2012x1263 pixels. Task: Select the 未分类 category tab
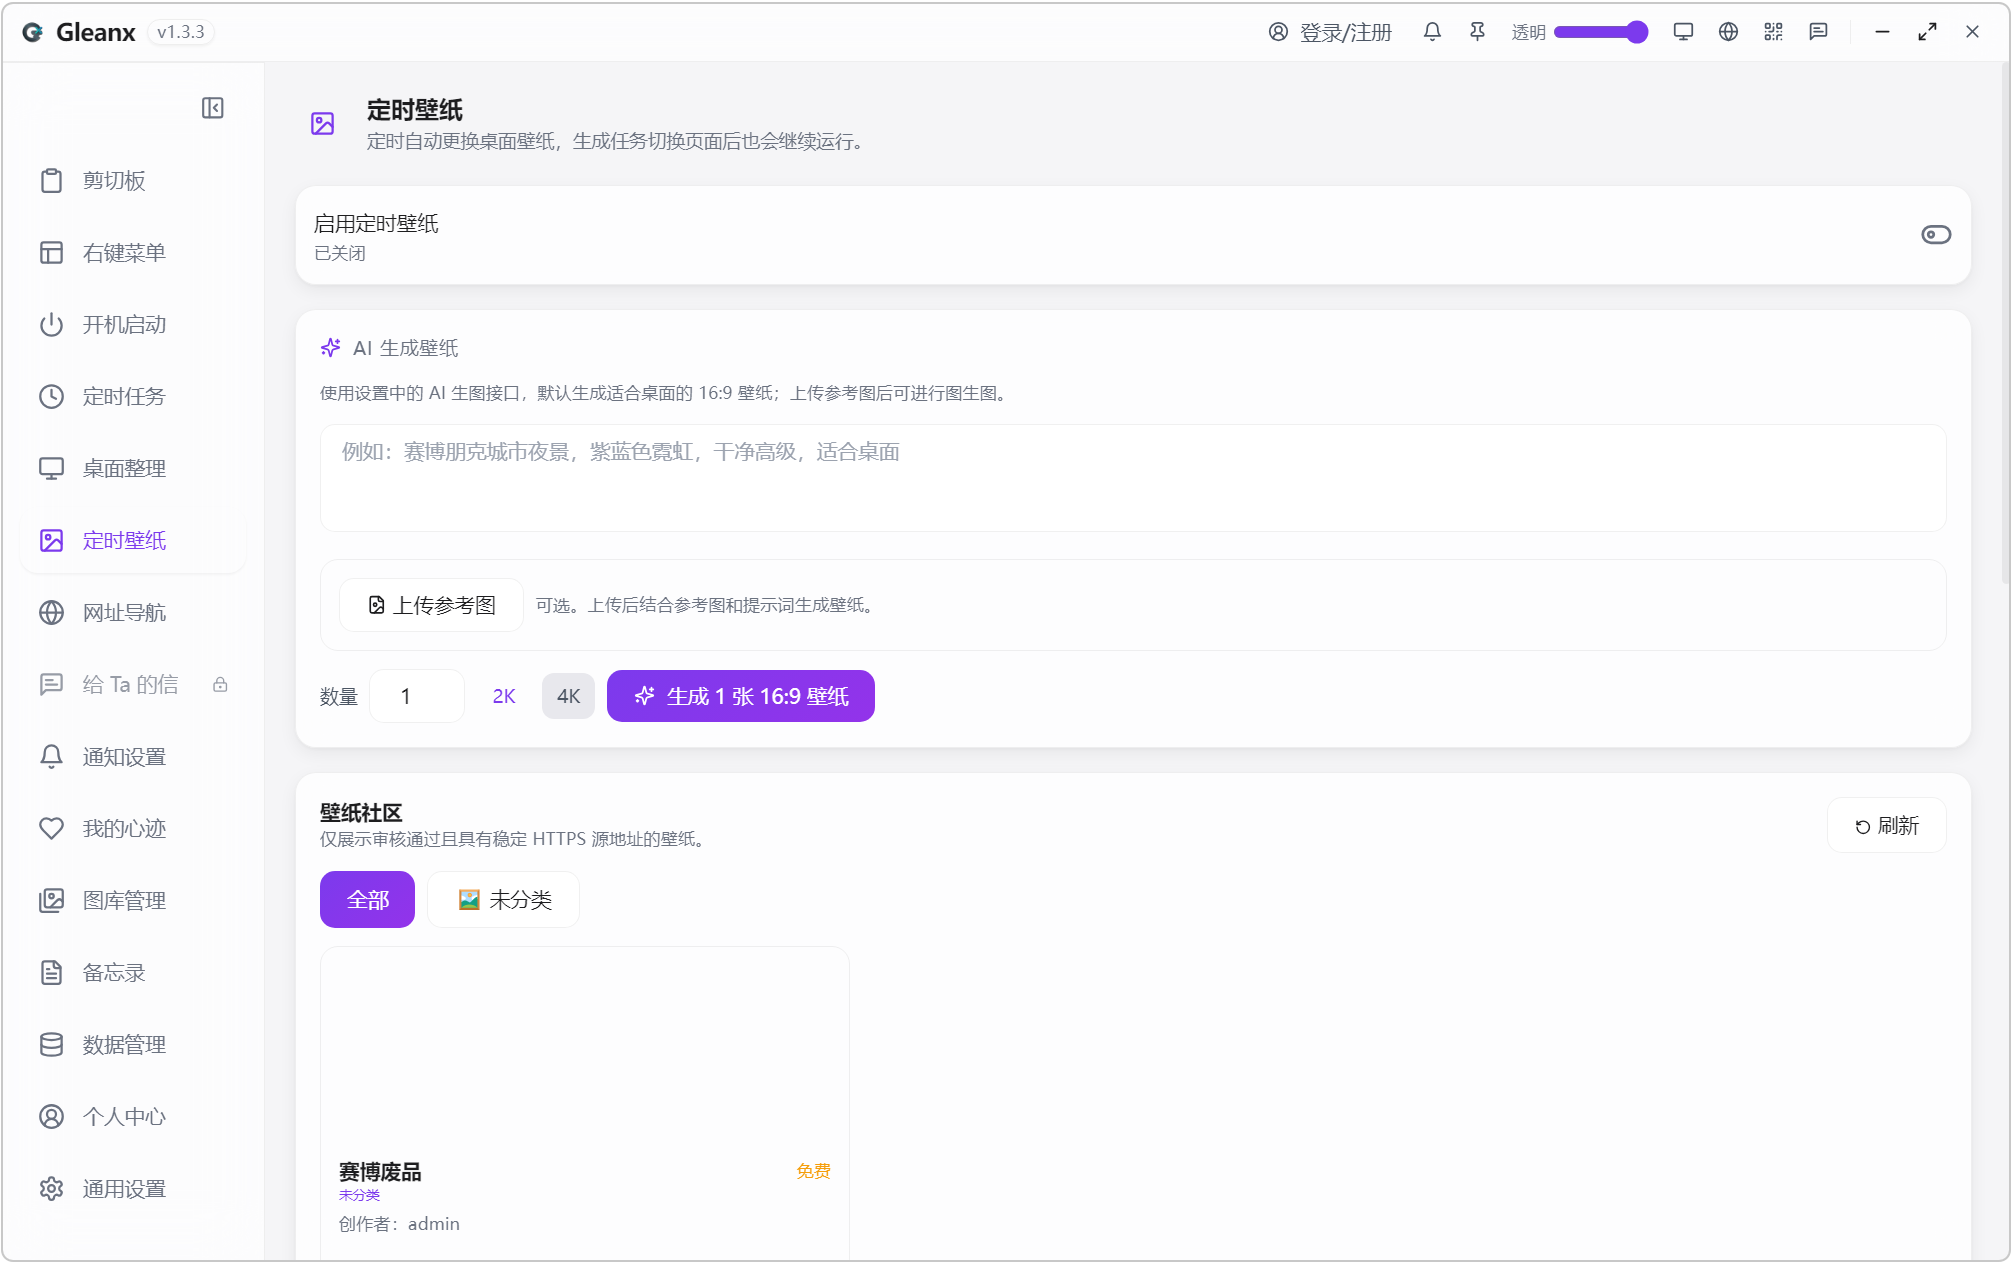click(504, 900)
